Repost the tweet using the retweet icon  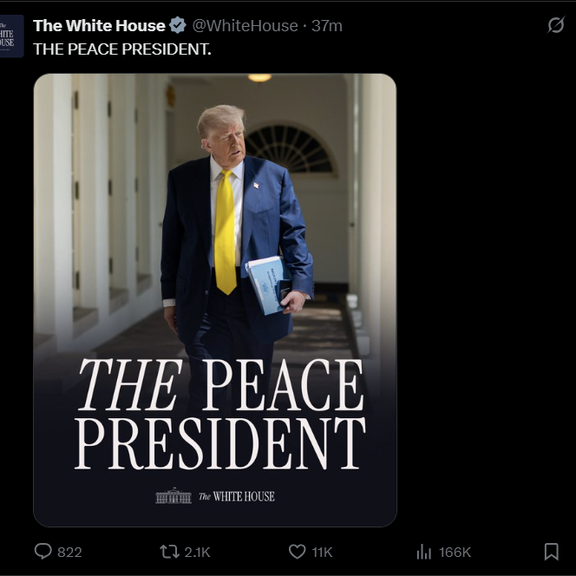(169, 552)
